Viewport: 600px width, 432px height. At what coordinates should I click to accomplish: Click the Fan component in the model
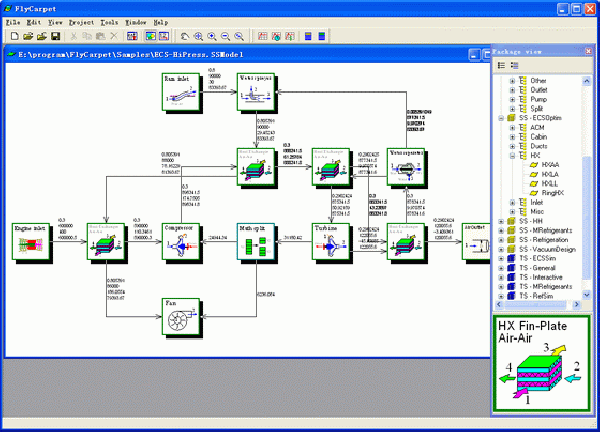(181, 316)
